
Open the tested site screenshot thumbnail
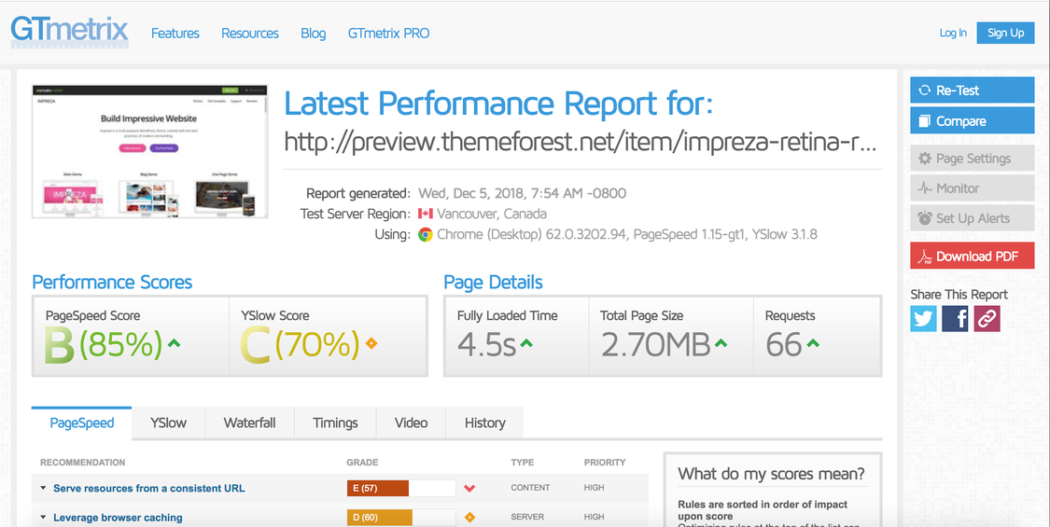click(150, 151)
